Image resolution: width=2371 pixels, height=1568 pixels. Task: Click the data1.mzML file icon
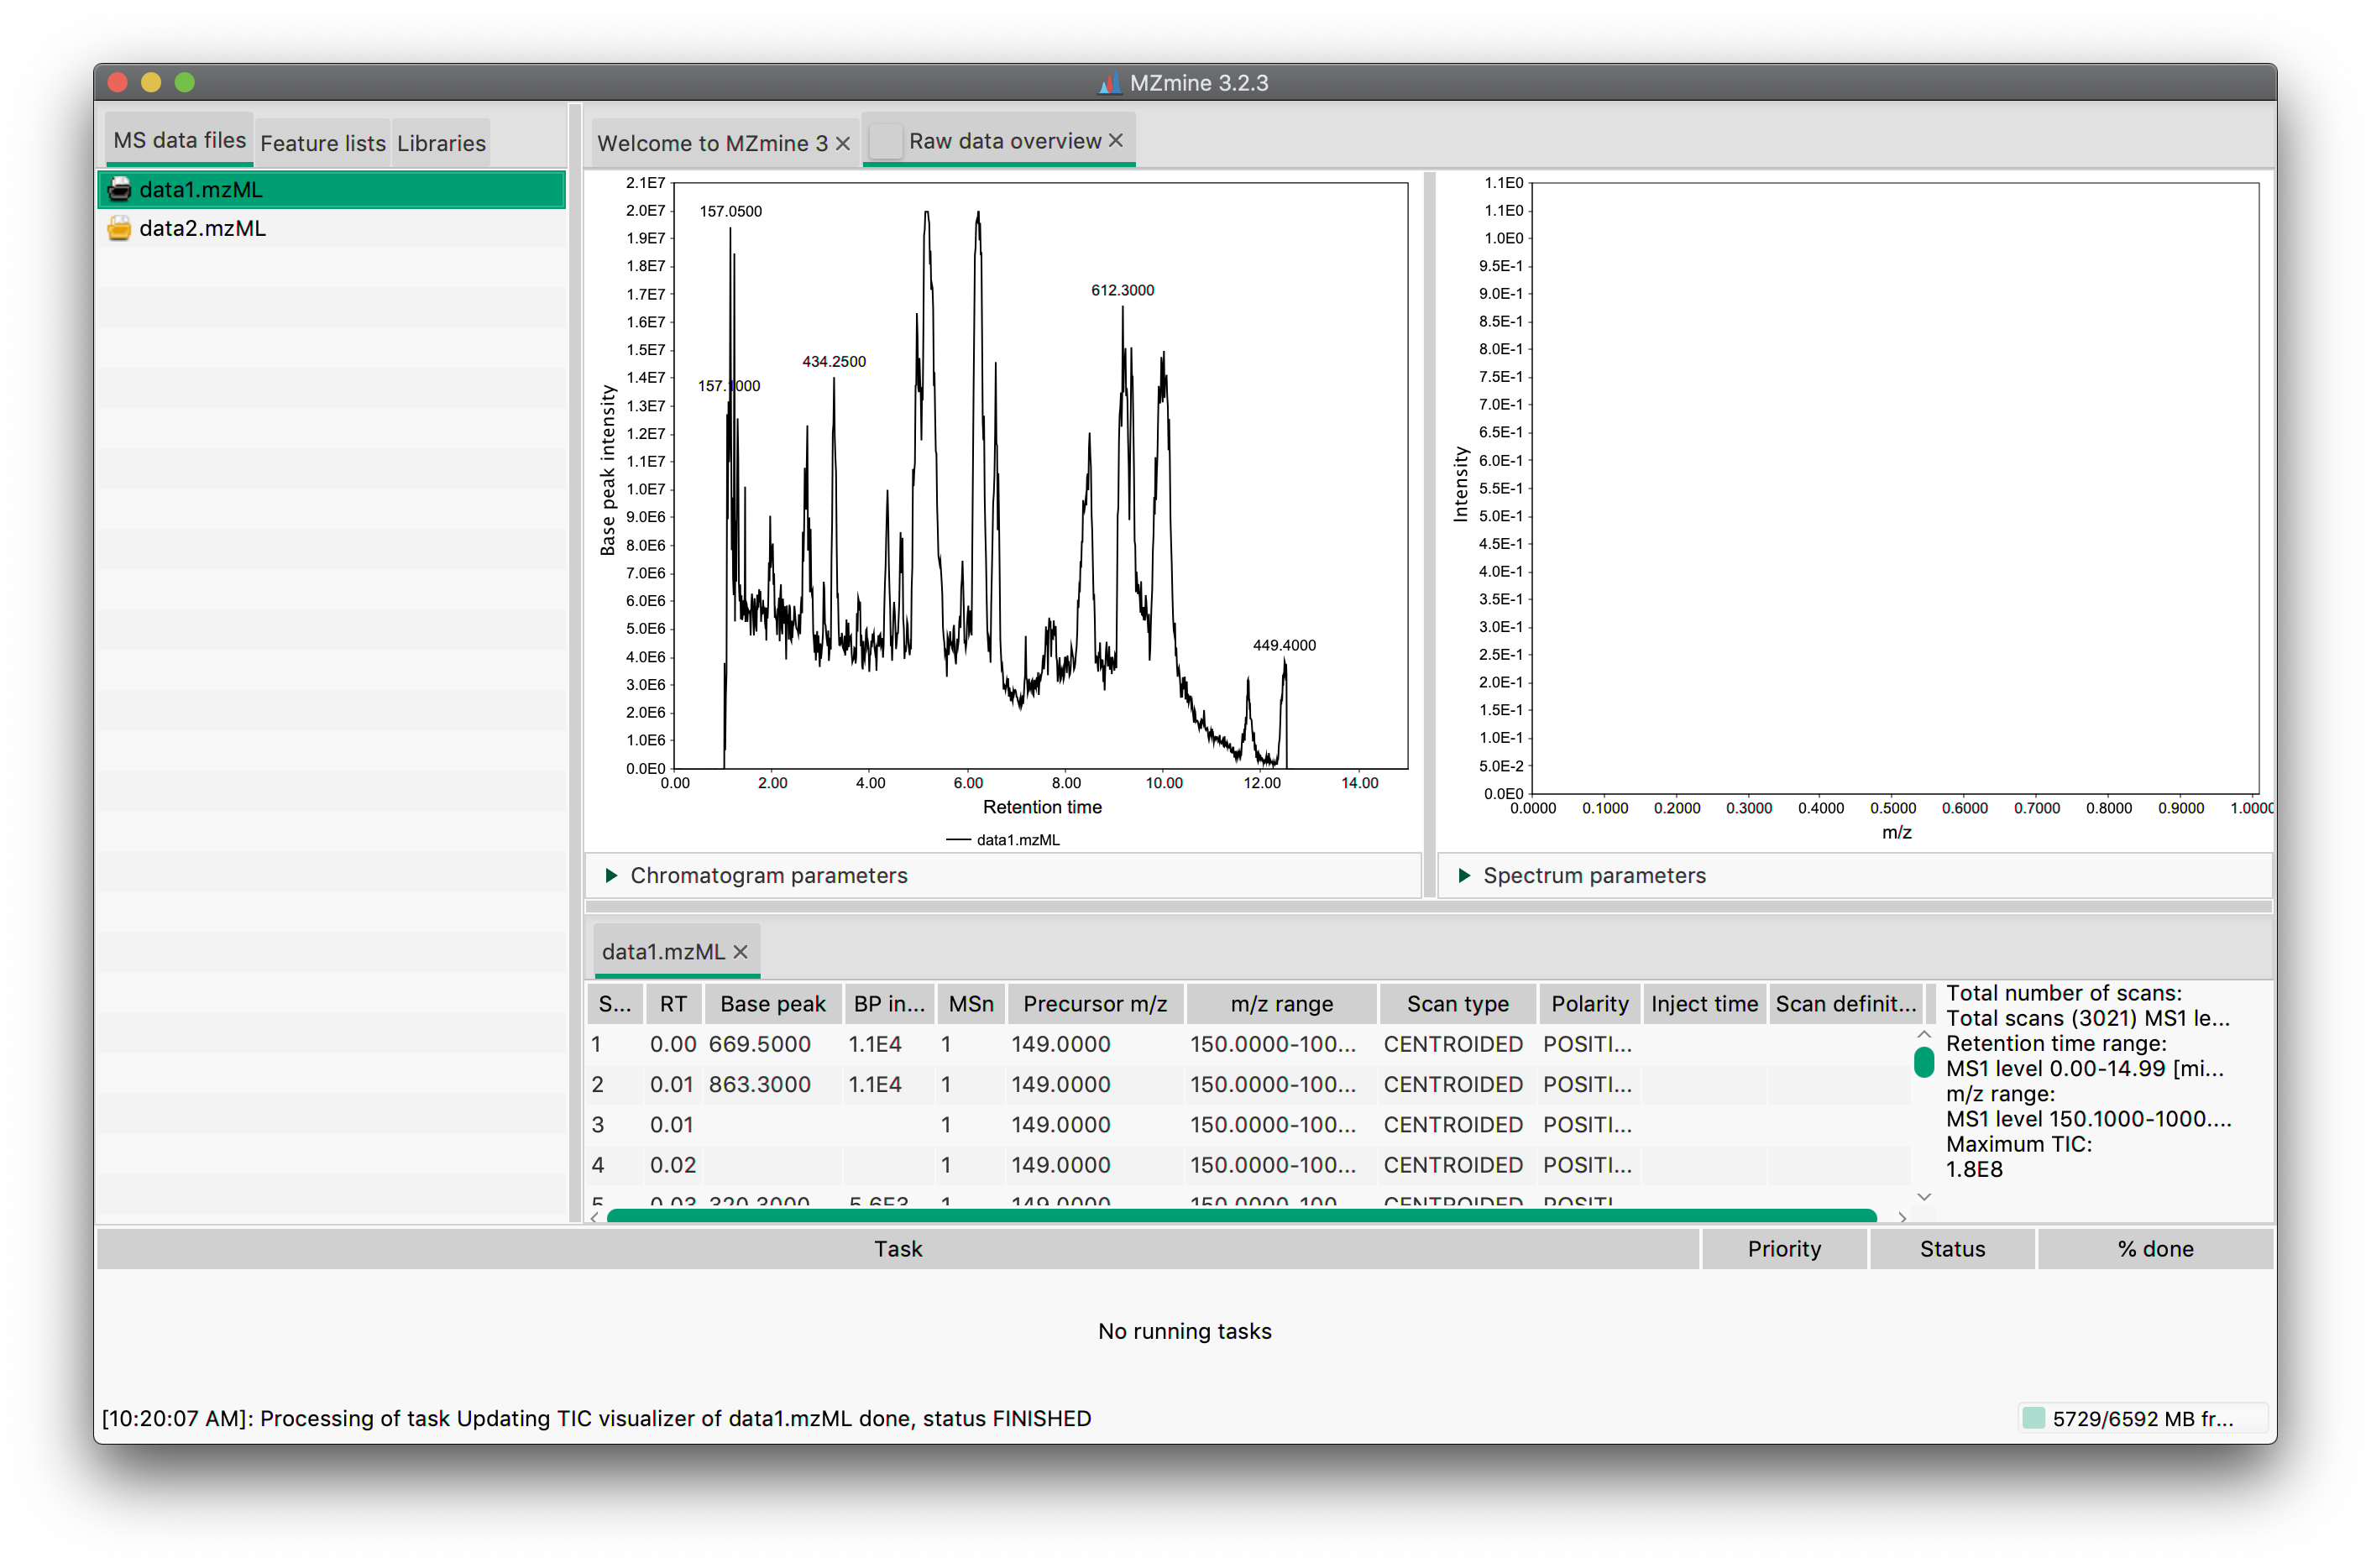tap(120, 189)
